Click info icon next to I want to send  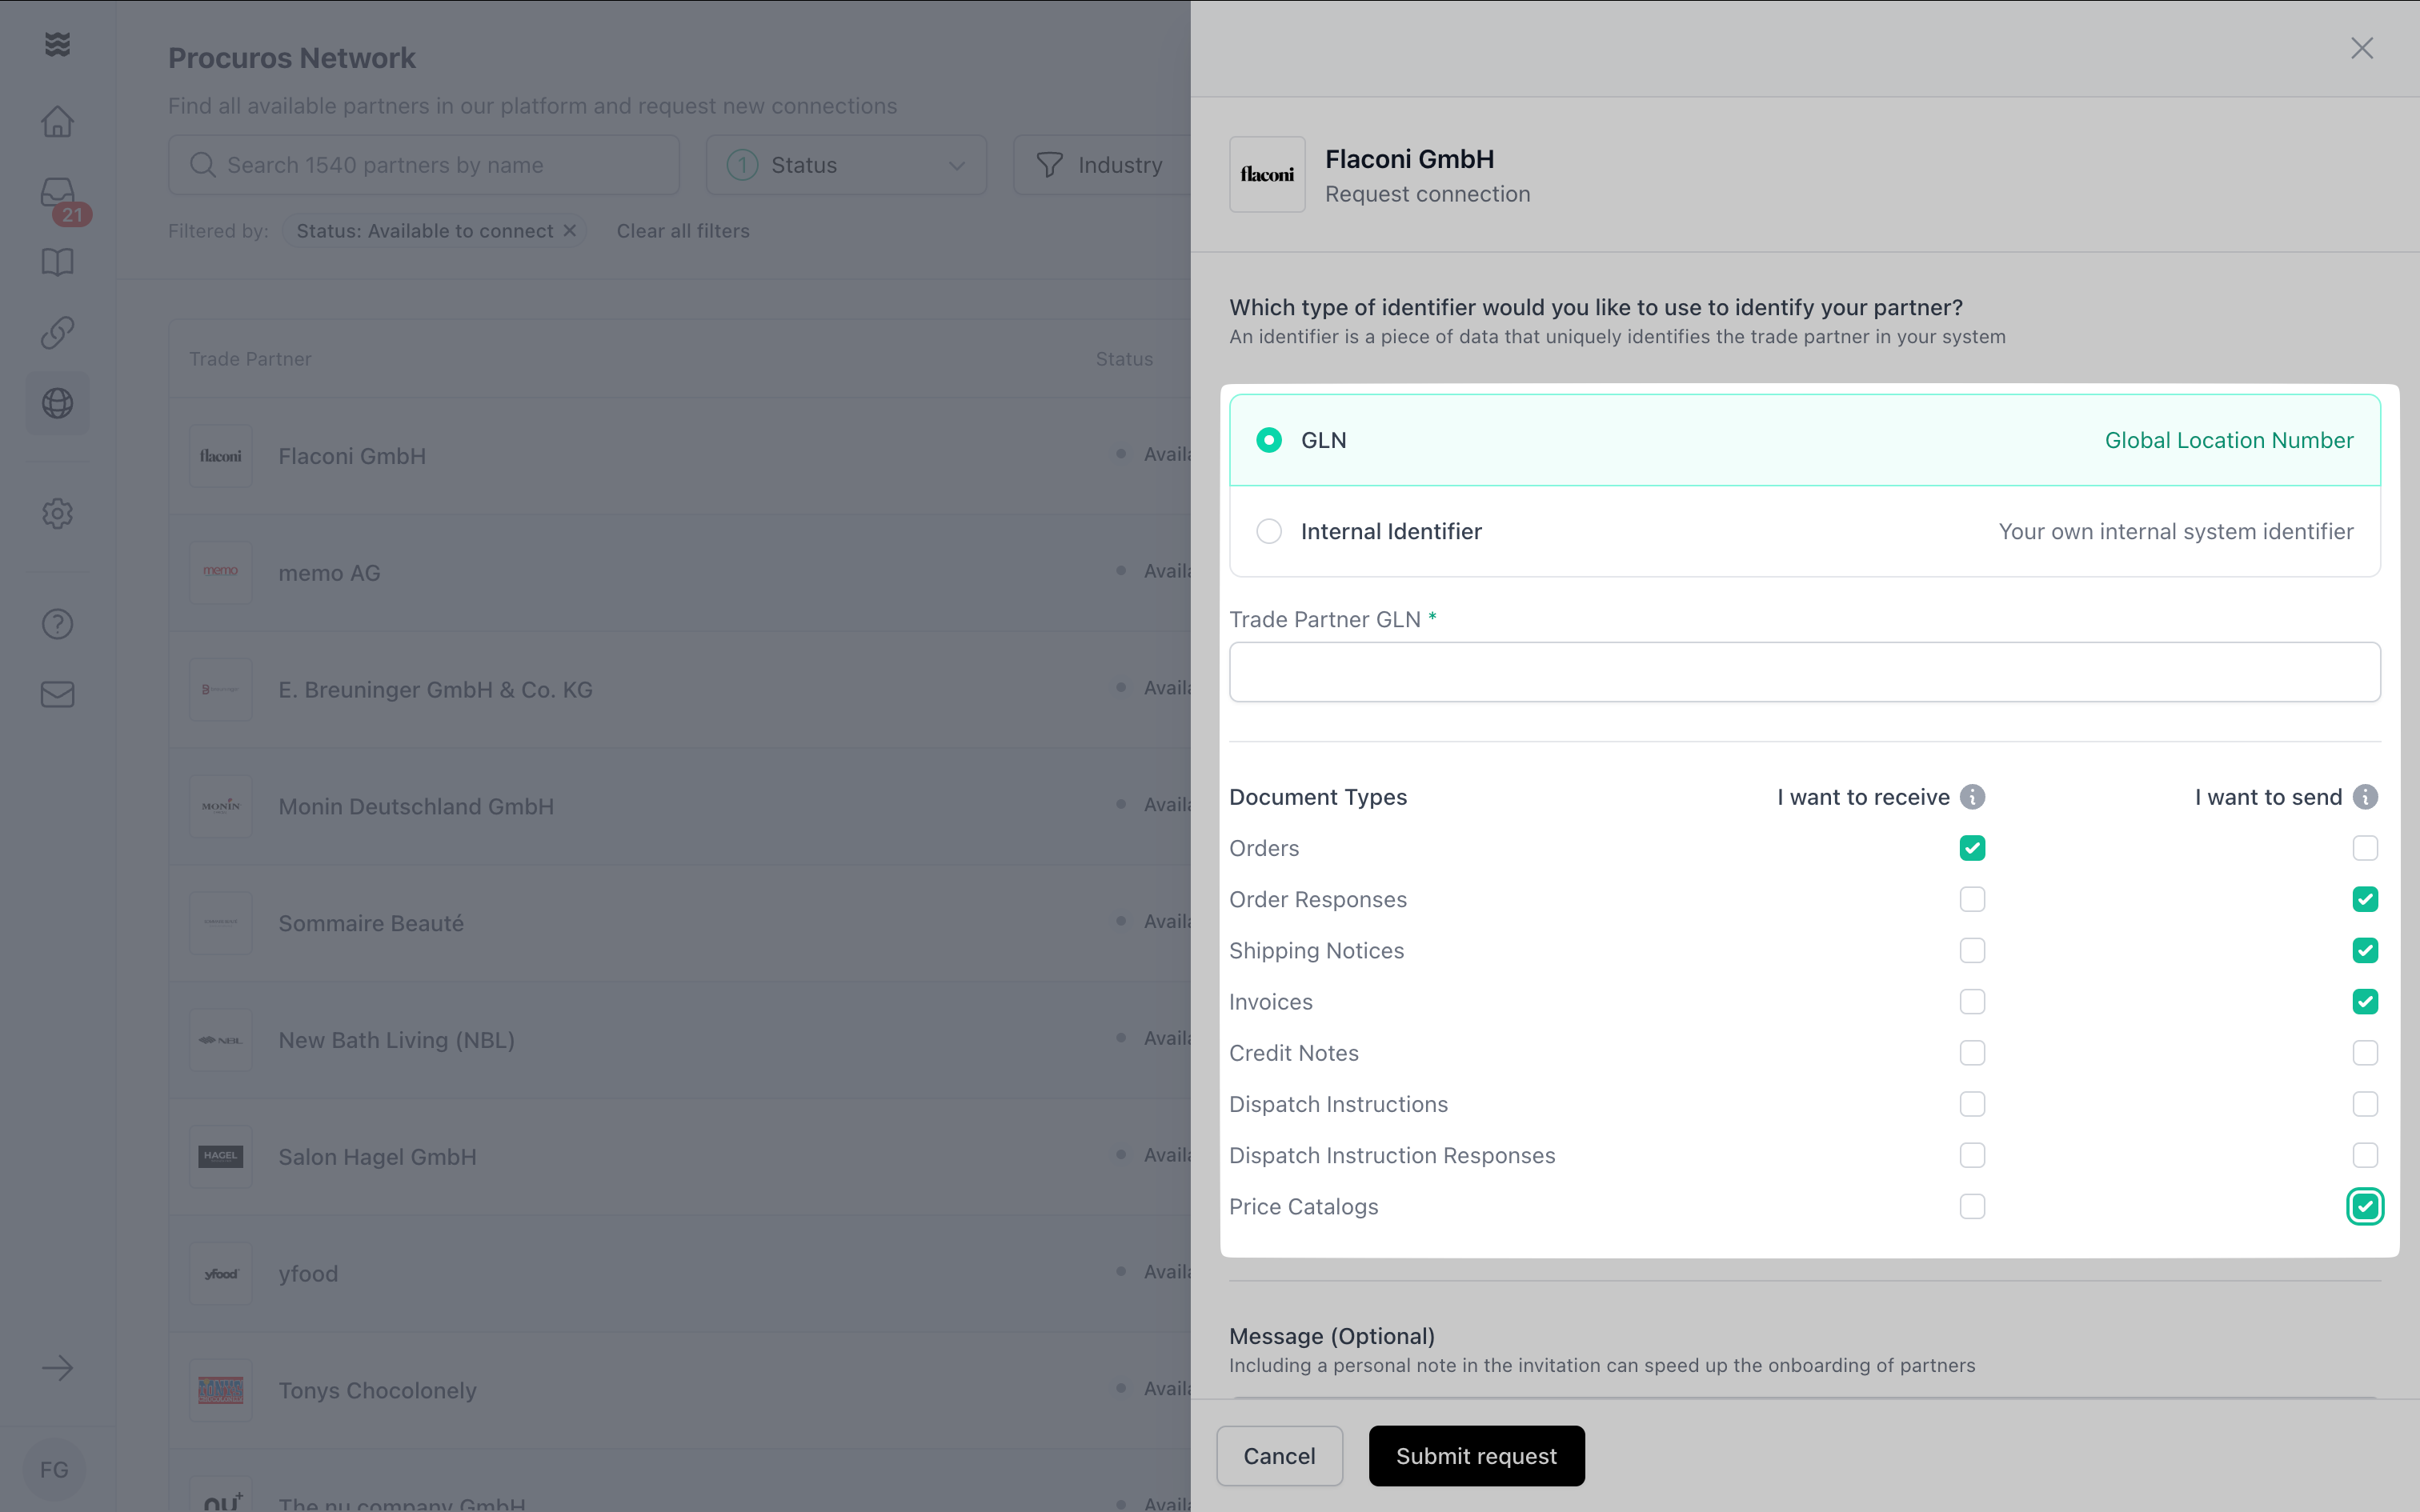[x=2365, y=797]
